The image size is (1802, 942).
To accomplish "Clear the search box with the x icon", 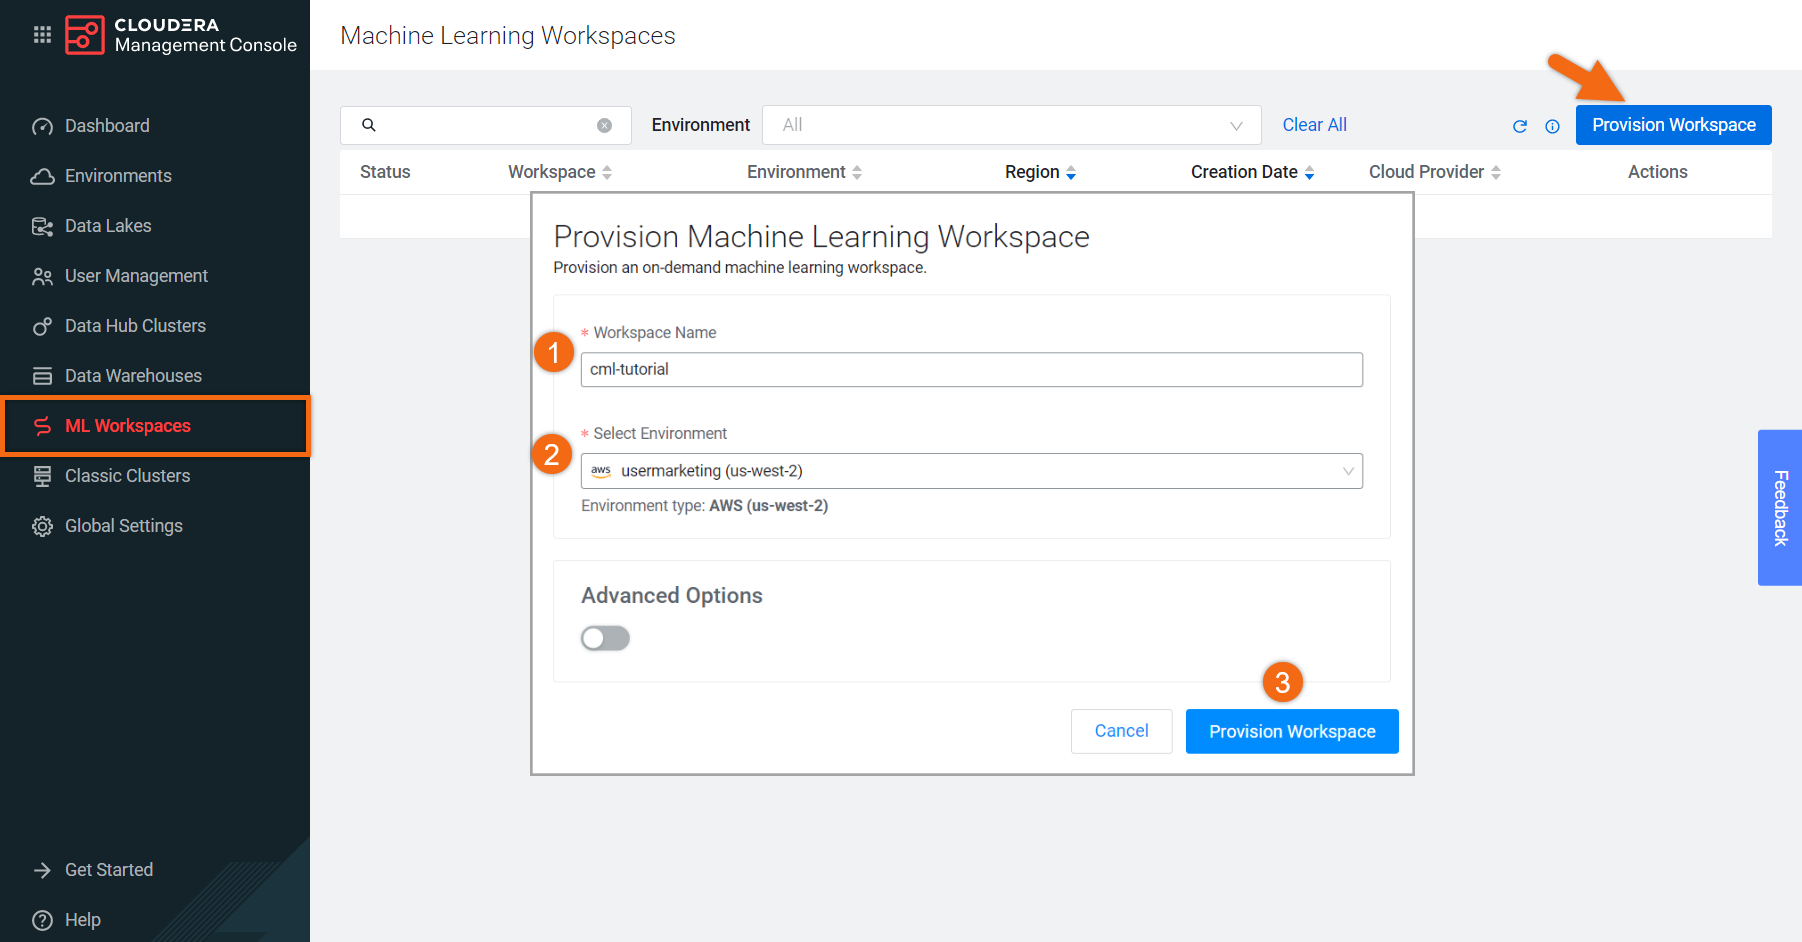I will point(604,124).
